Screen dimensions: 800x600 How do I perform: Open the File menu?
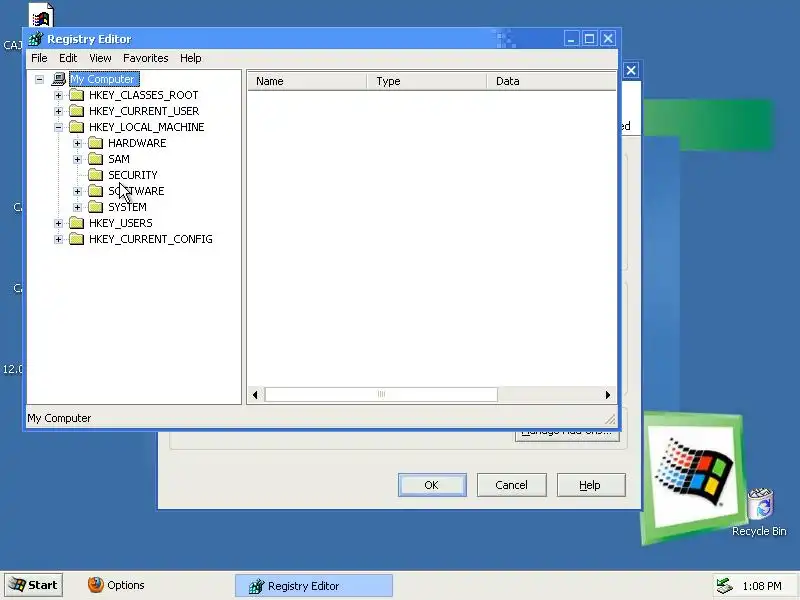click(39, 58)
